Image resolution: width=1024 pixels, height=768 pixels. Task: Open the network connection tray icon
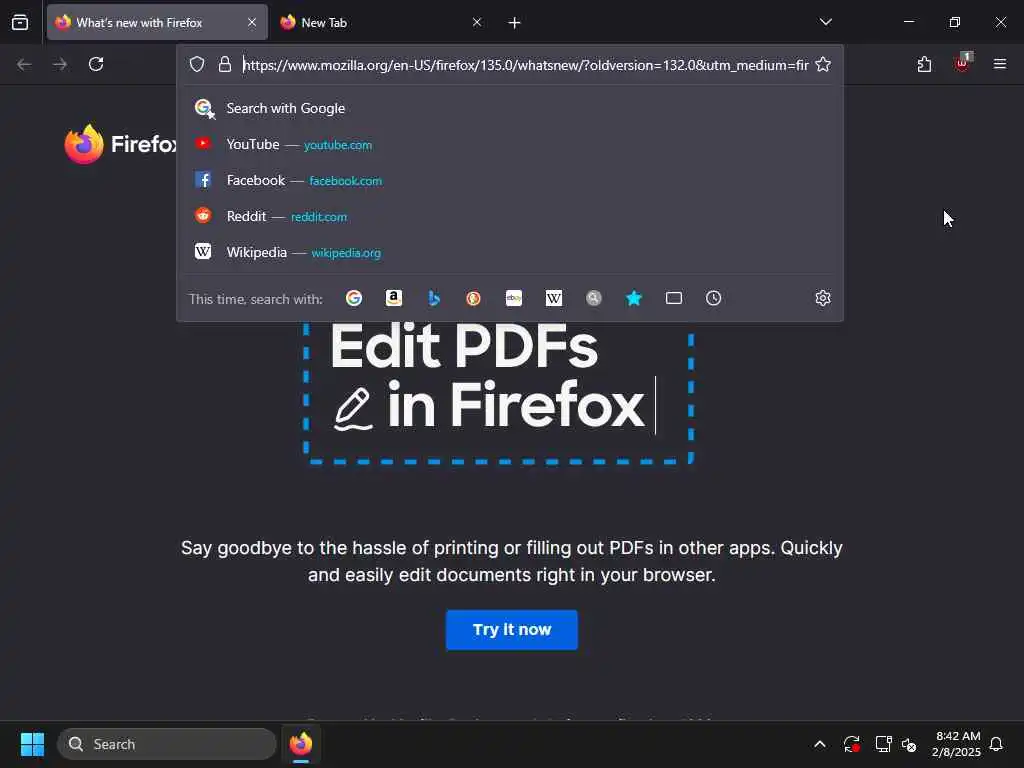[x=883, y=744]
